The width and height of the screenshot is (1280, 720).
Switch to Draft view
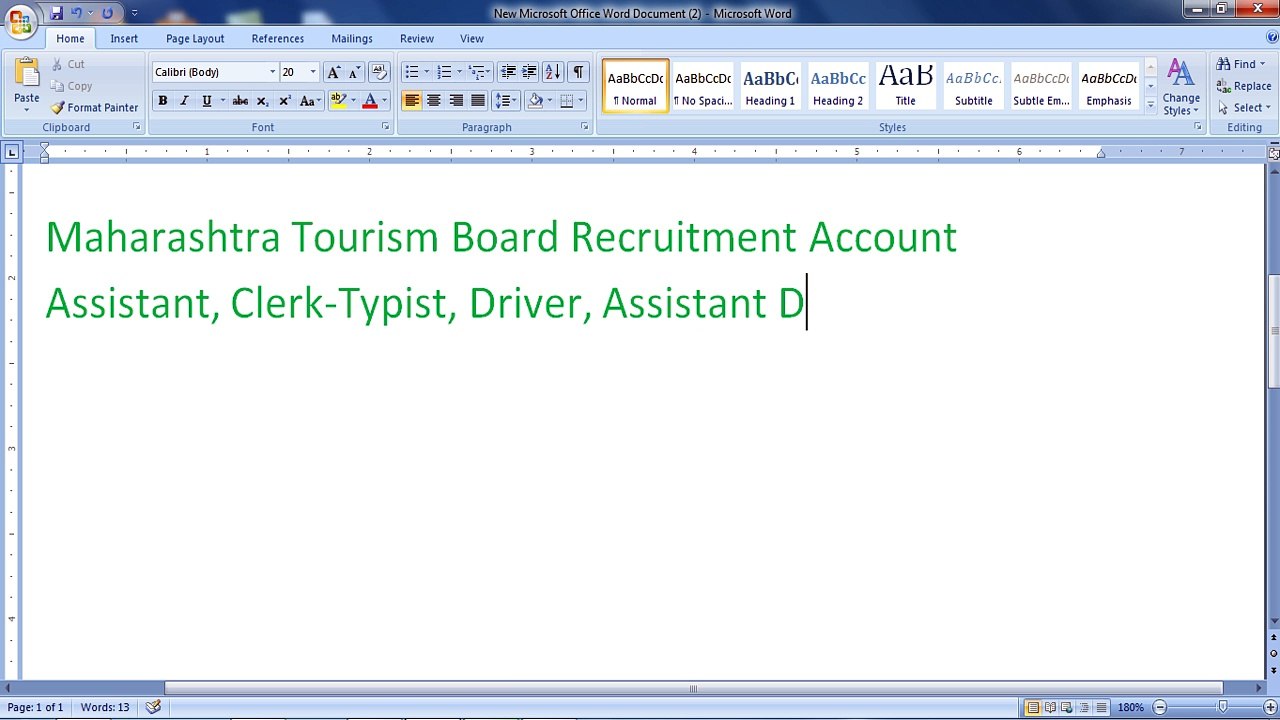pyautogui.click(x=1101, y=707)
